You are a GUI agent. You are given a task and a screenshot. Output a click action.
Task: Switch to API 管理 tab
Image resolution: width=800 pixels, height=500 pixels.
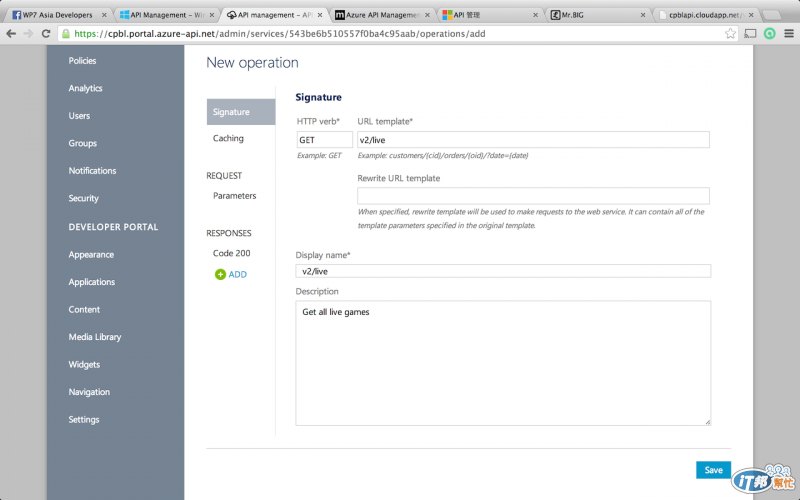(x=490, y=15)
